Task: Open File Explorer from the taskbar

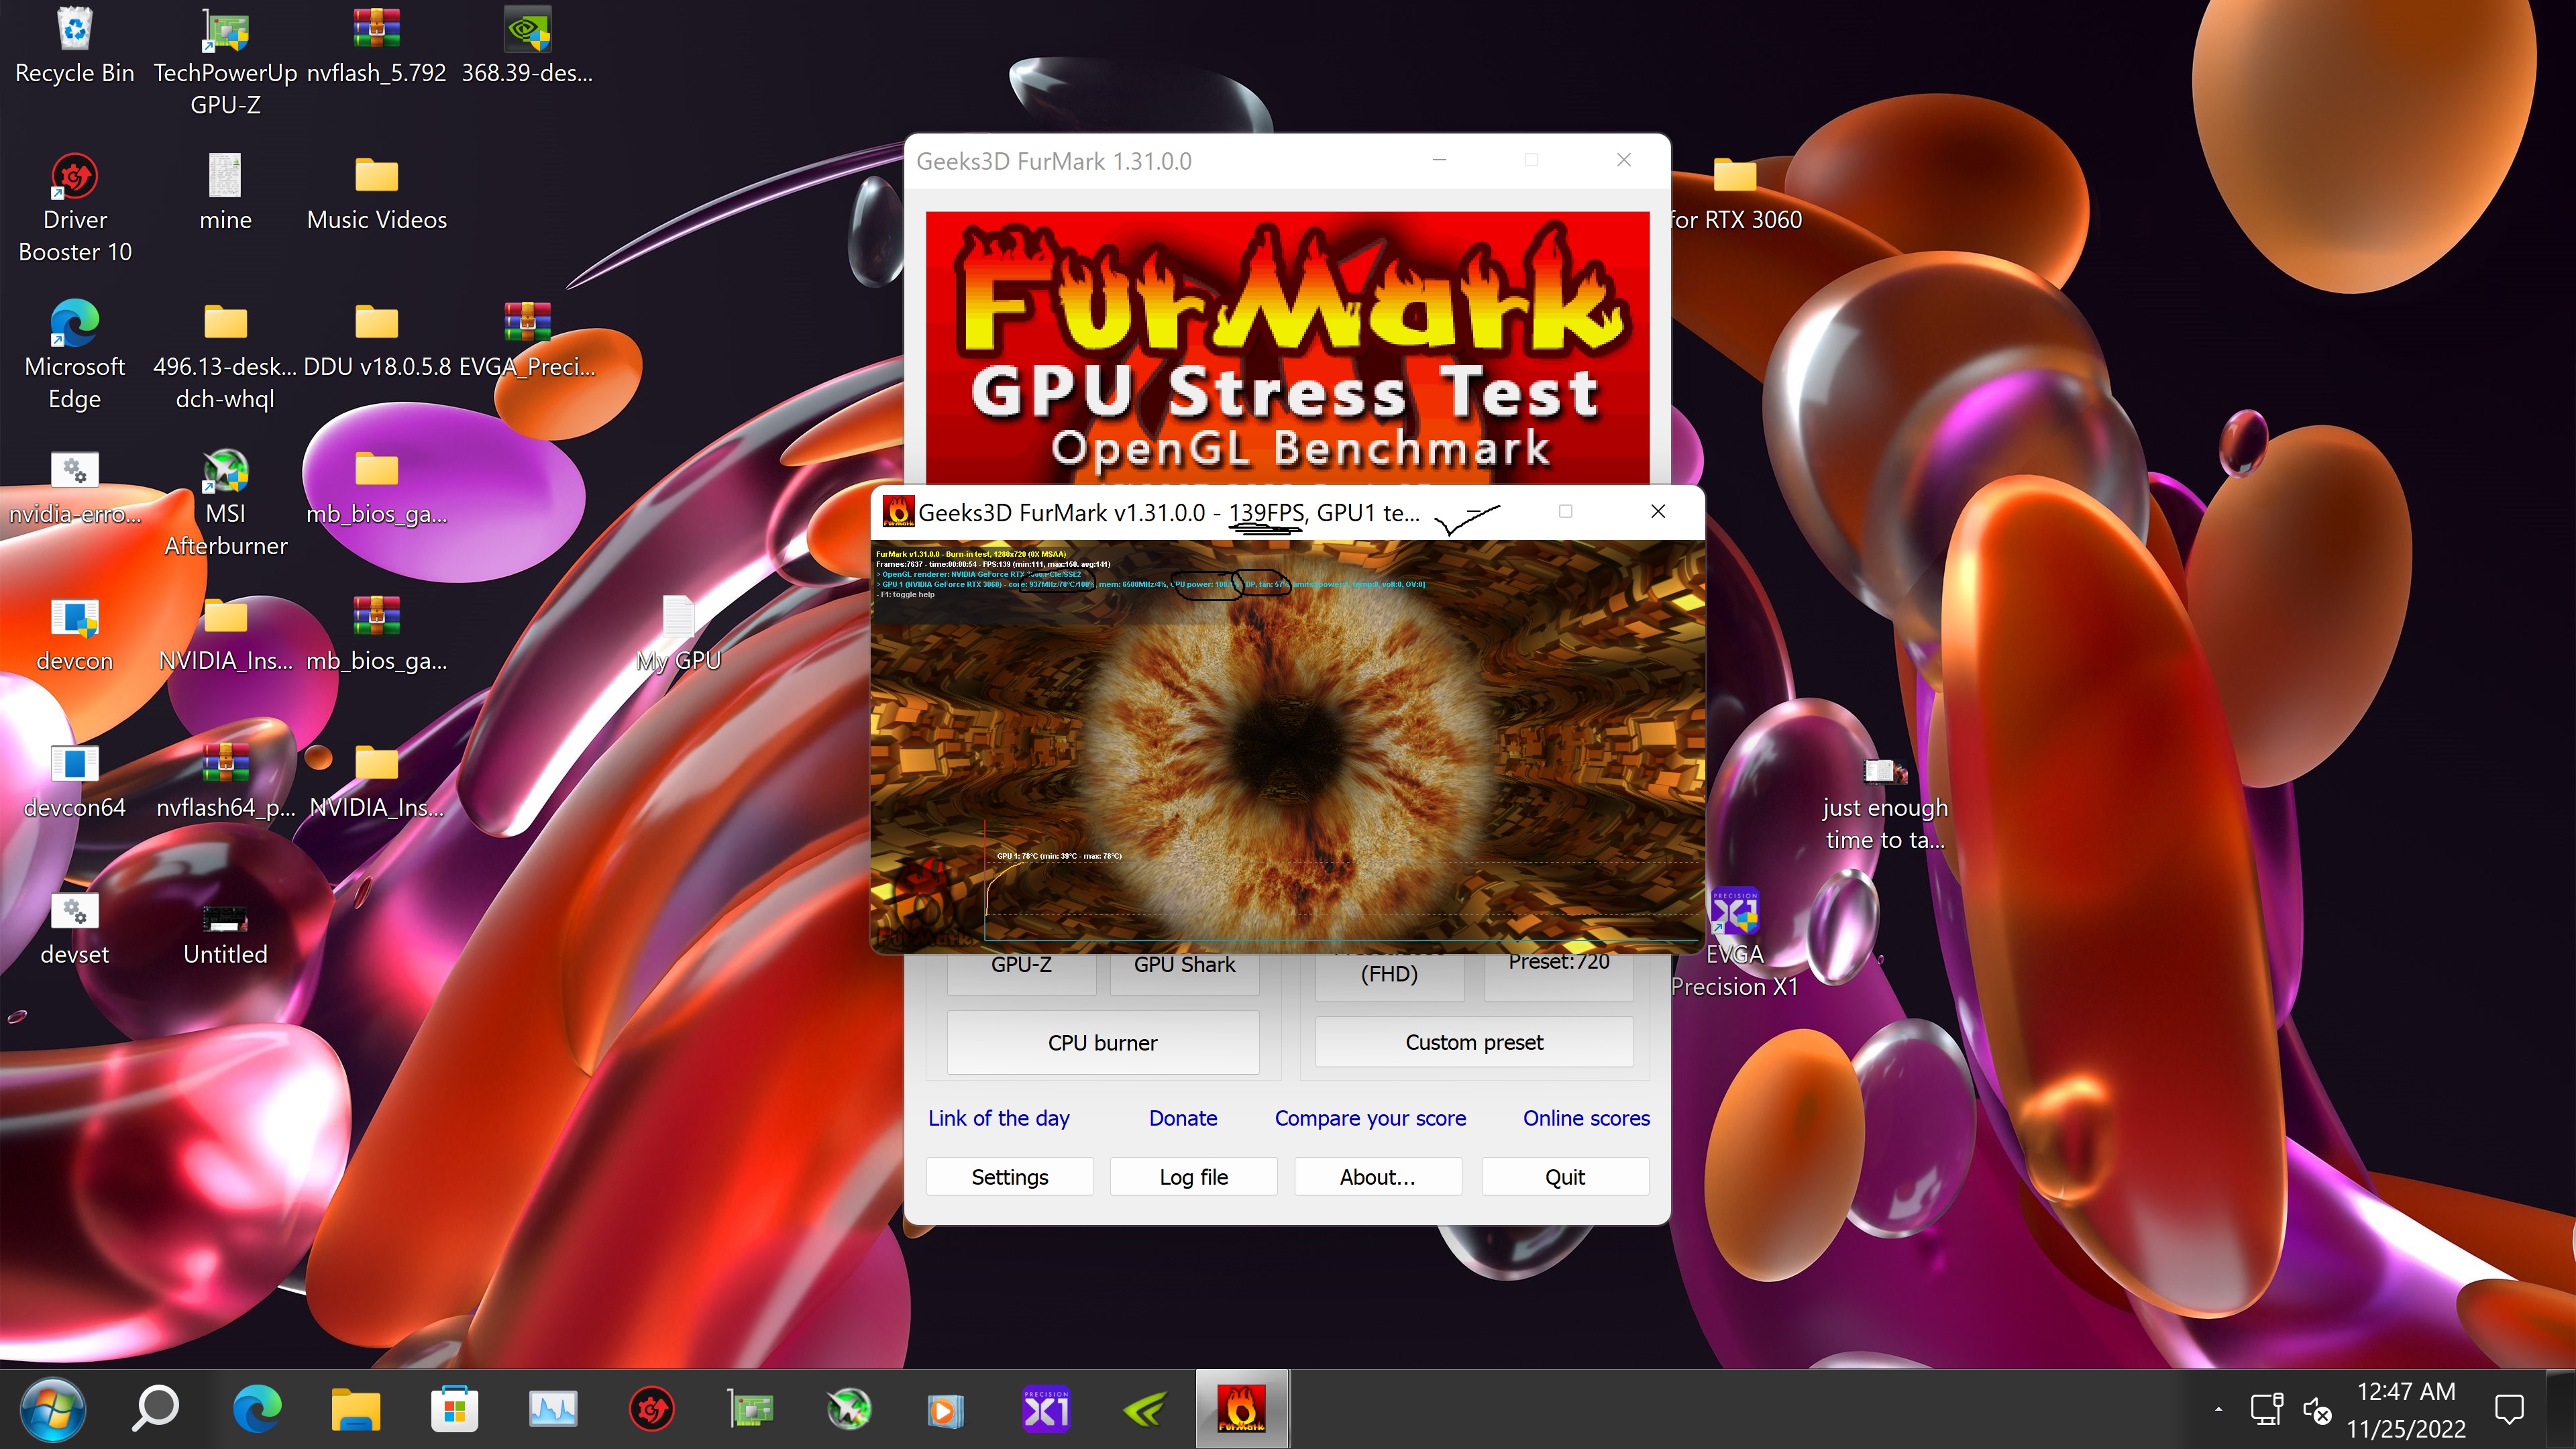Action: (355, 1409)
